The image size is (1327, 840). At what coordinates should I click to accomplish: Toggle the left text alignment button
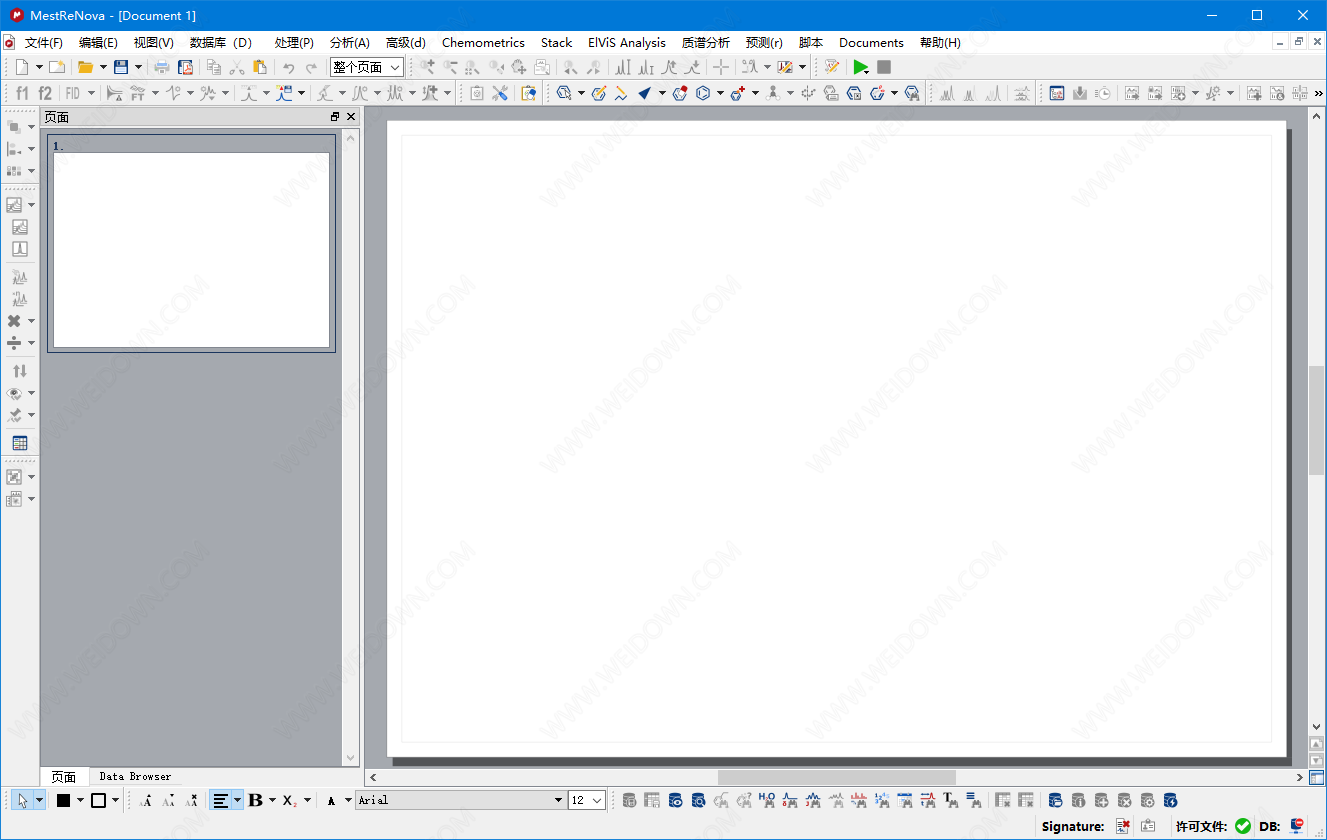220,800
